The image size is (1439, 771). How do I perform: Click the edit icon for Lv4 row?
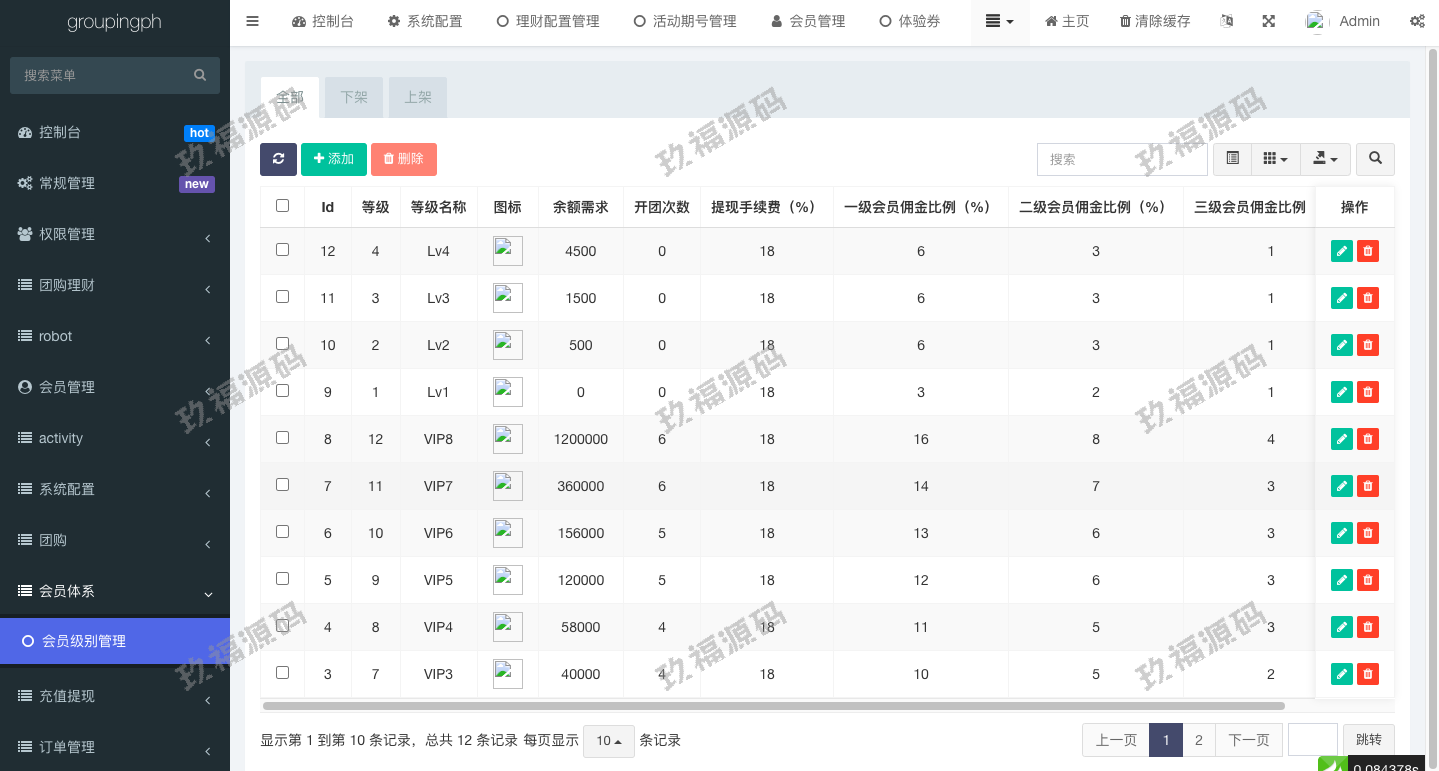[1342, 251]
